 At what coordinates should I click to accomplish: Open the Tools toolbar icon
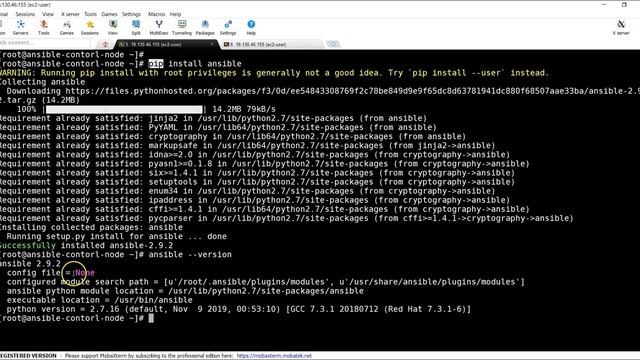coord(44,28)
